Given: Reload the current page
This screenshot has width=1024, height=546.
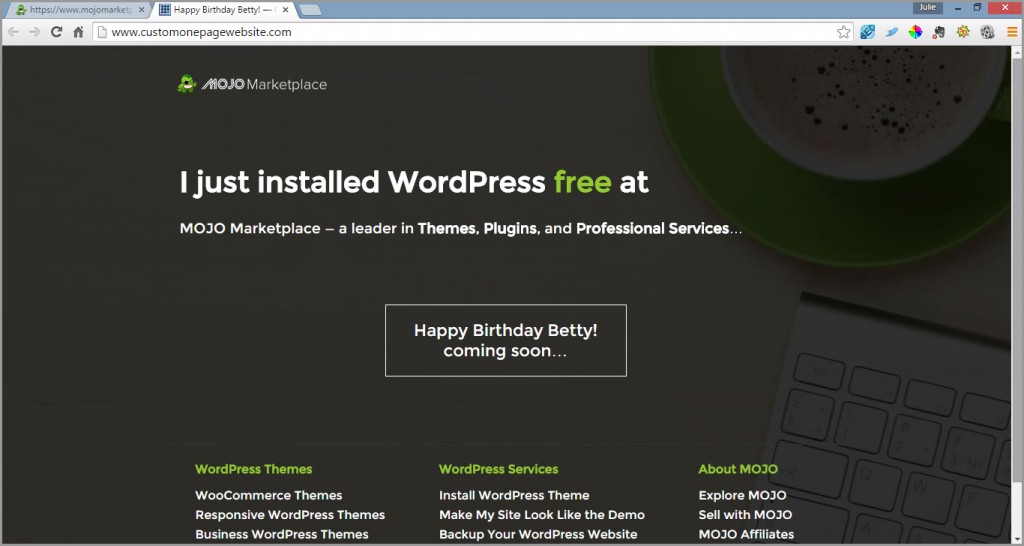Looking at the screenshot, I should click(x=57, y=32).
